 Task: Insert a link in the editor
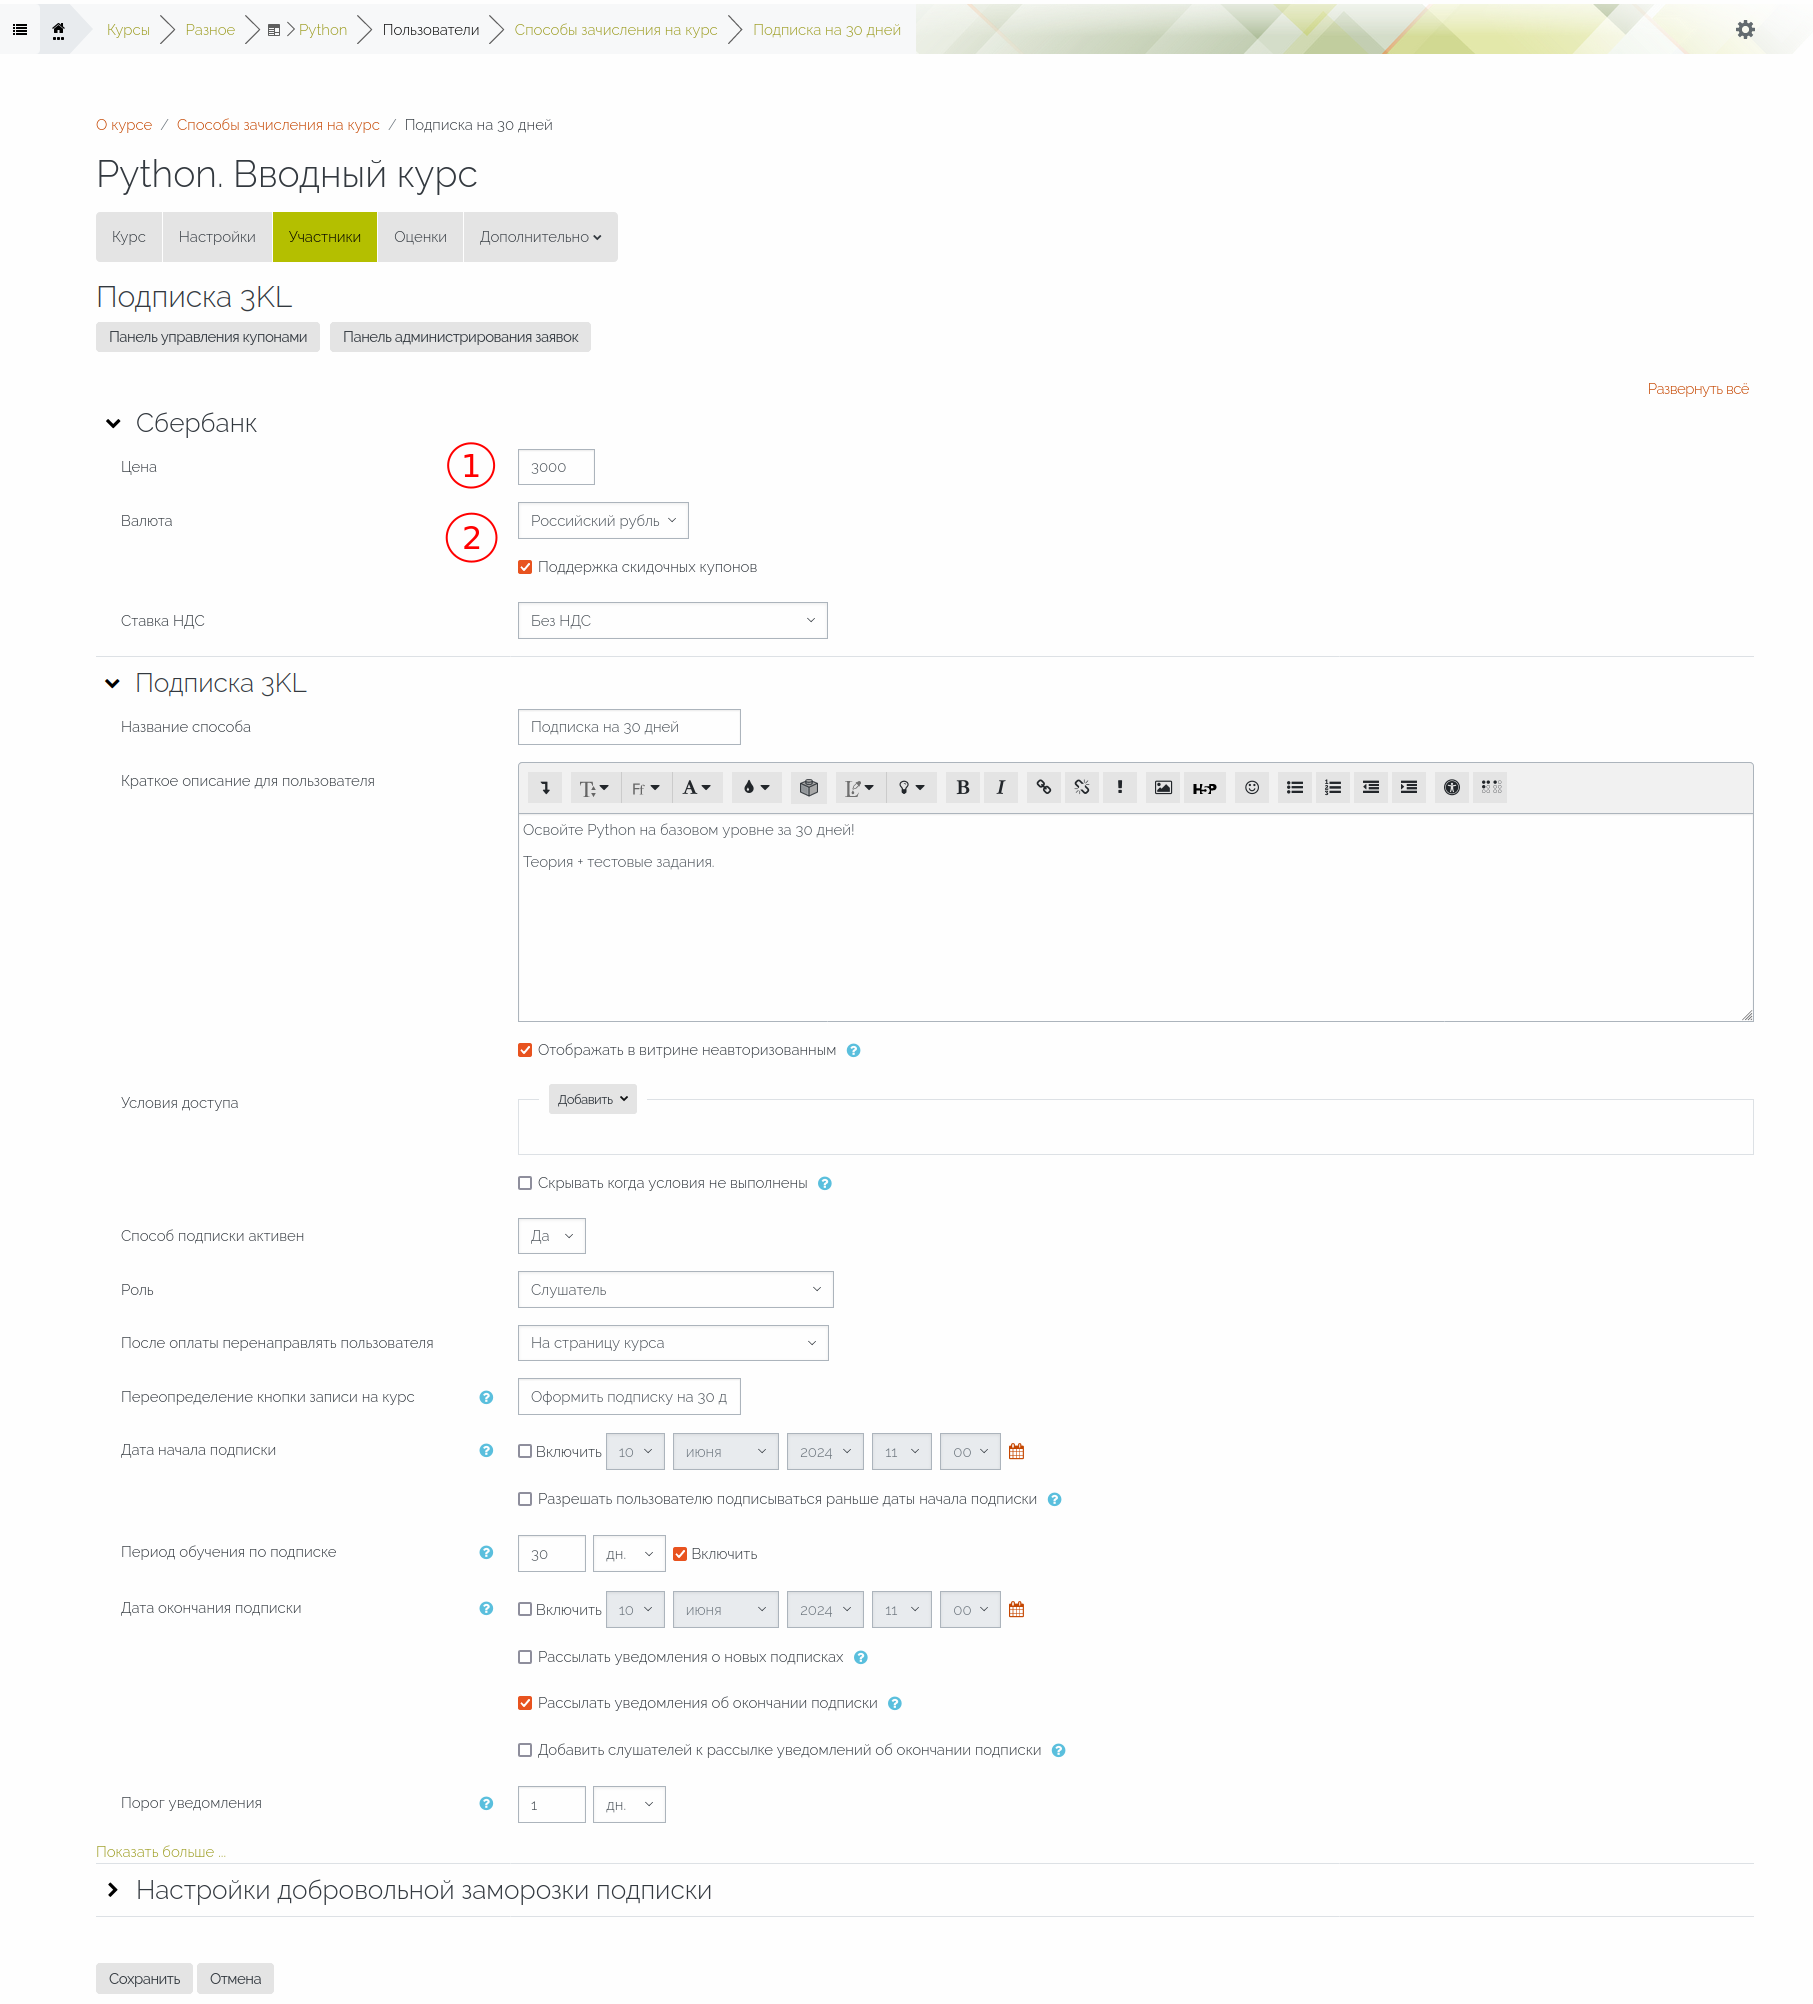tap(1044, 788)
